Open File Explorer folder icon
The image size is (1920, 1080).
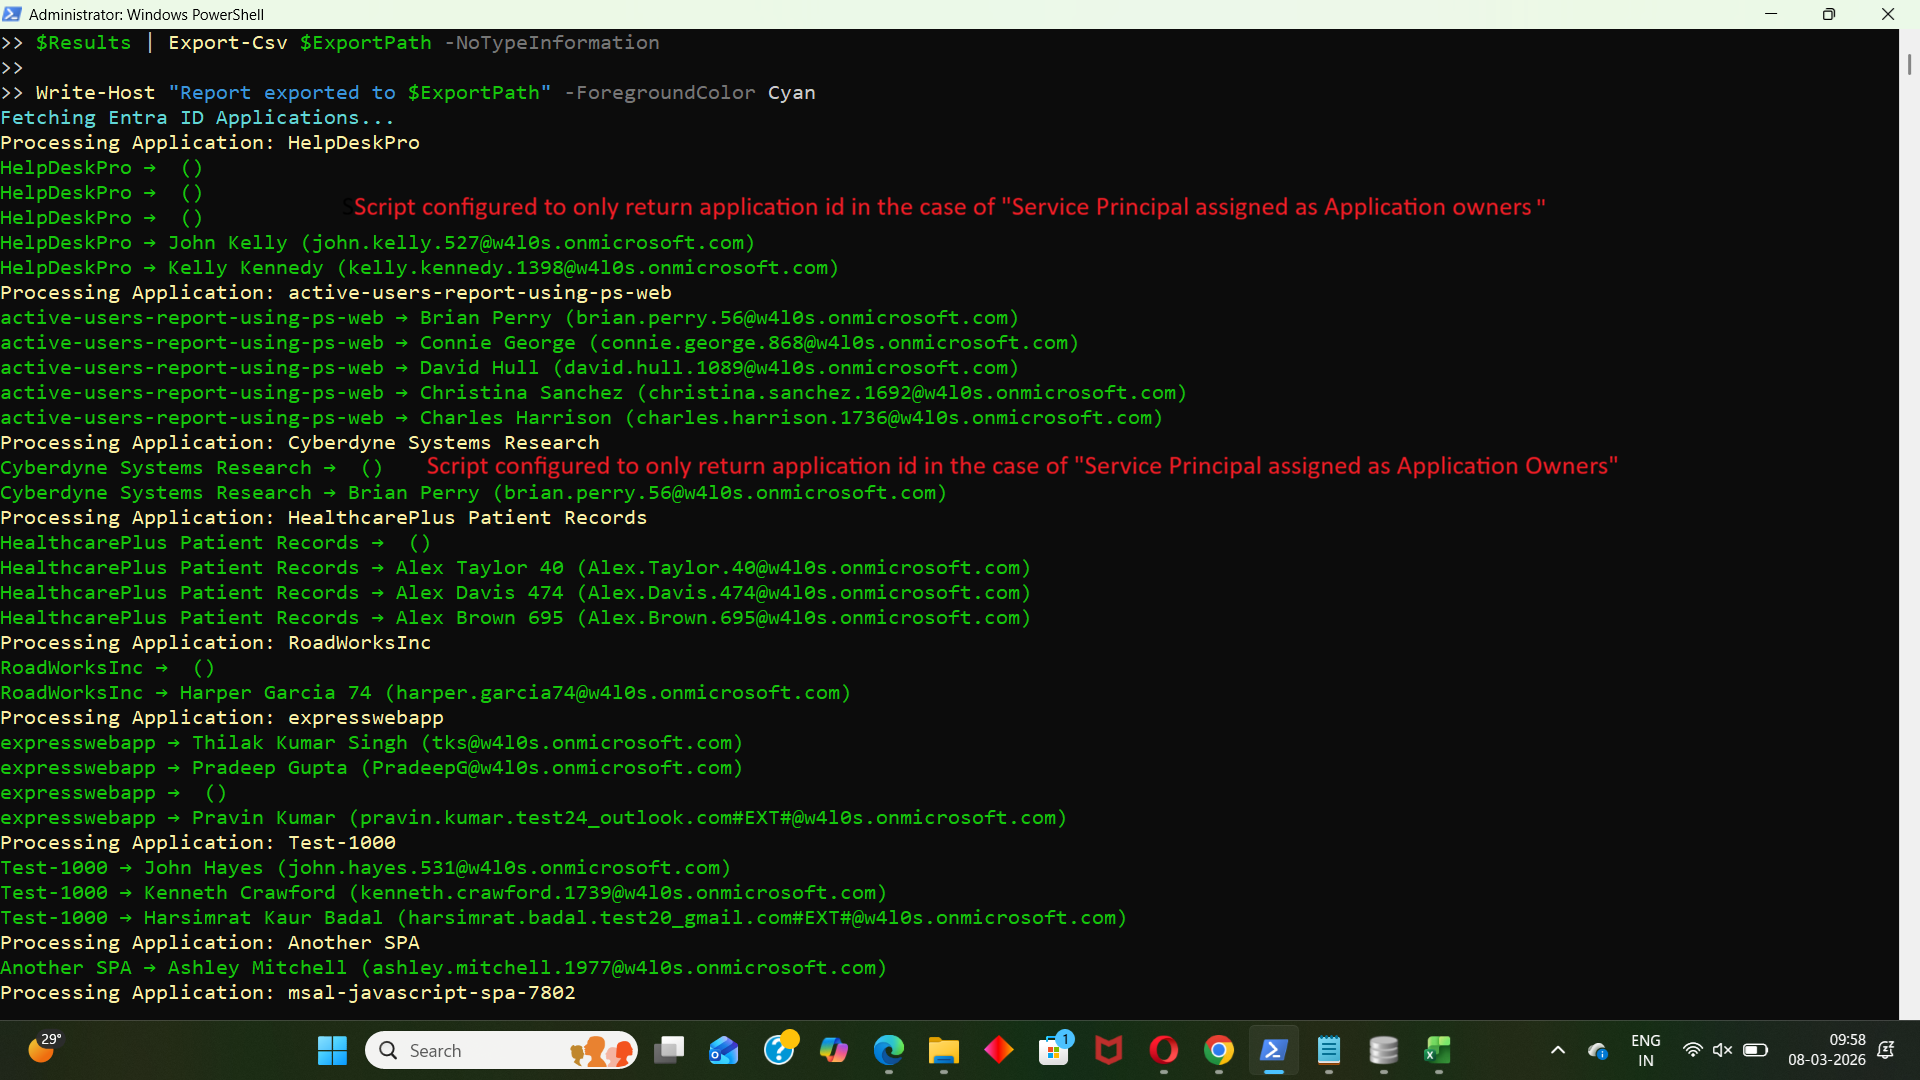pyautogui.click(x=943, y=1050)
